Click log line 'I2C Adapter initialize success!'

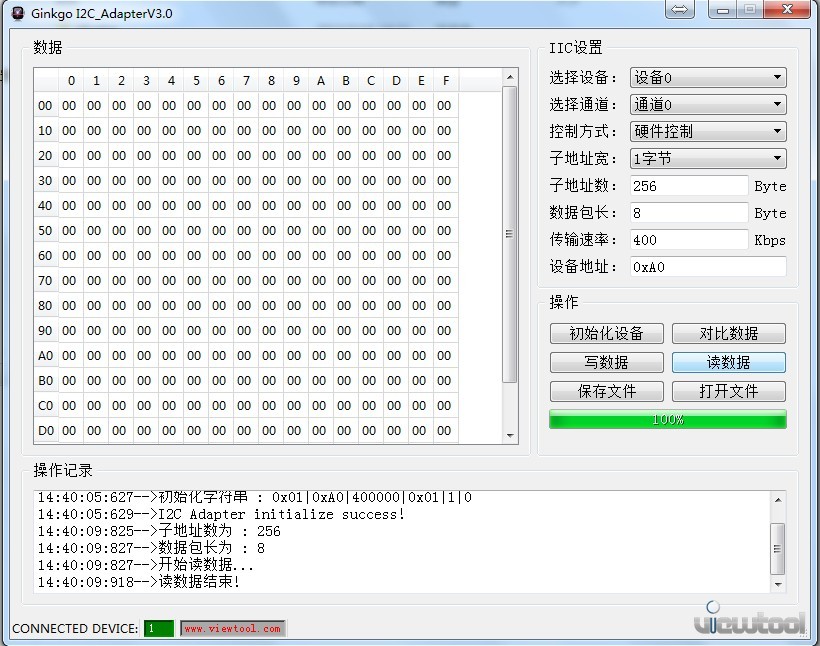pyautogui.click(x=282, y=514)
